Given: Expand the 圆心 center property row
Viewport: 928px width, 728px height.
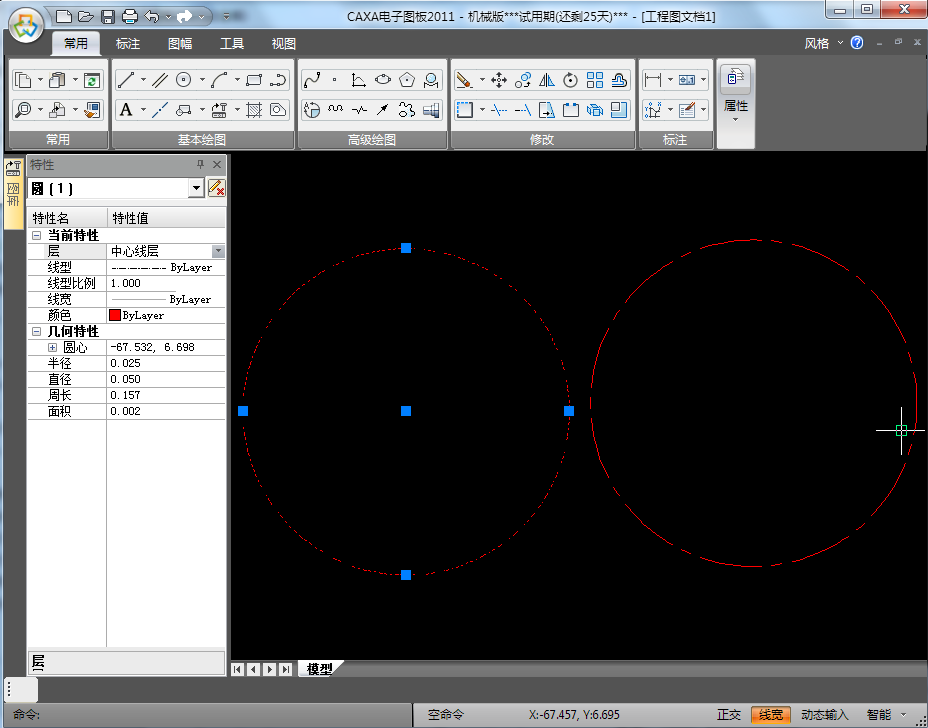Looking at the screenshot, I should 53,348.
